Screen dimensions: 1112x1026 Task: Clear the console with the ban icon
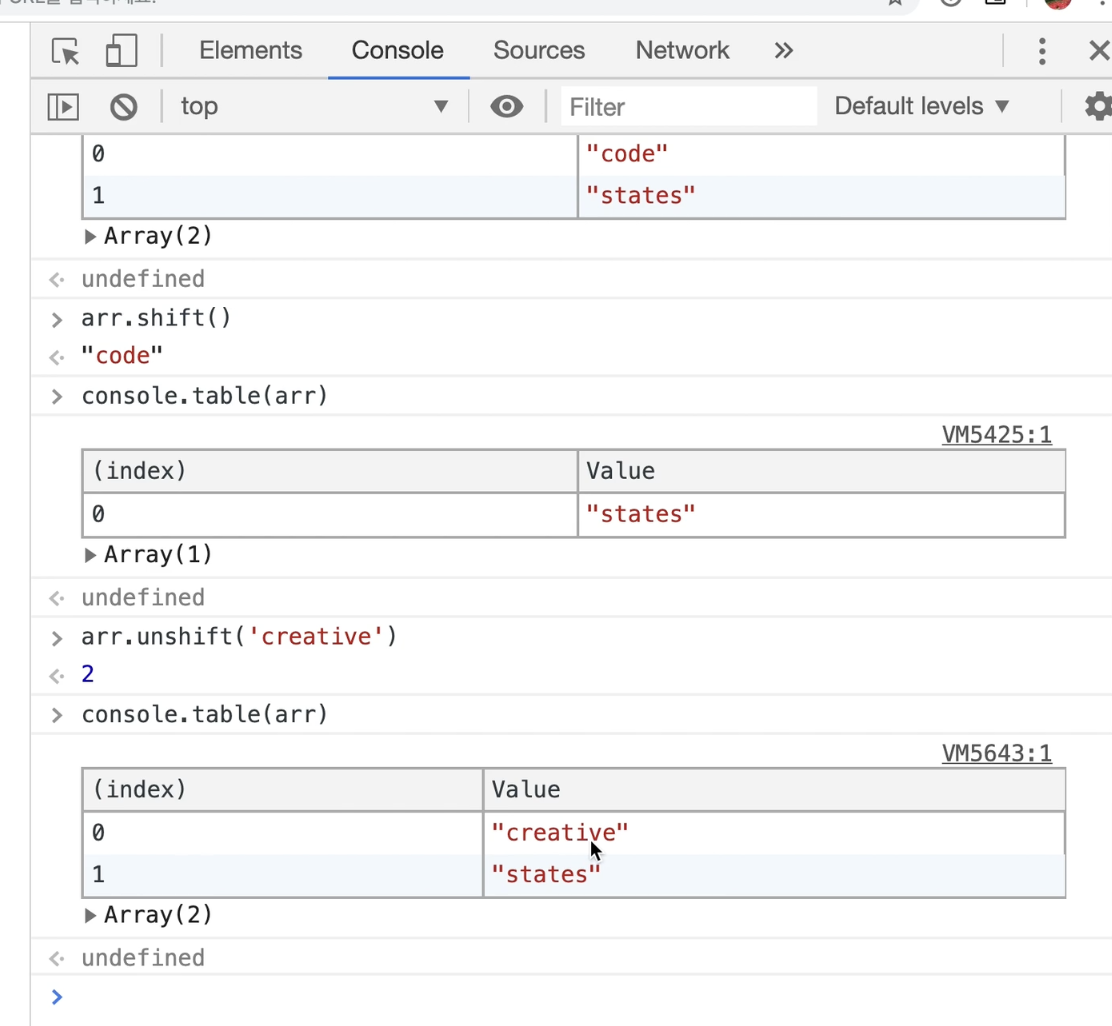tap(123, 107)
